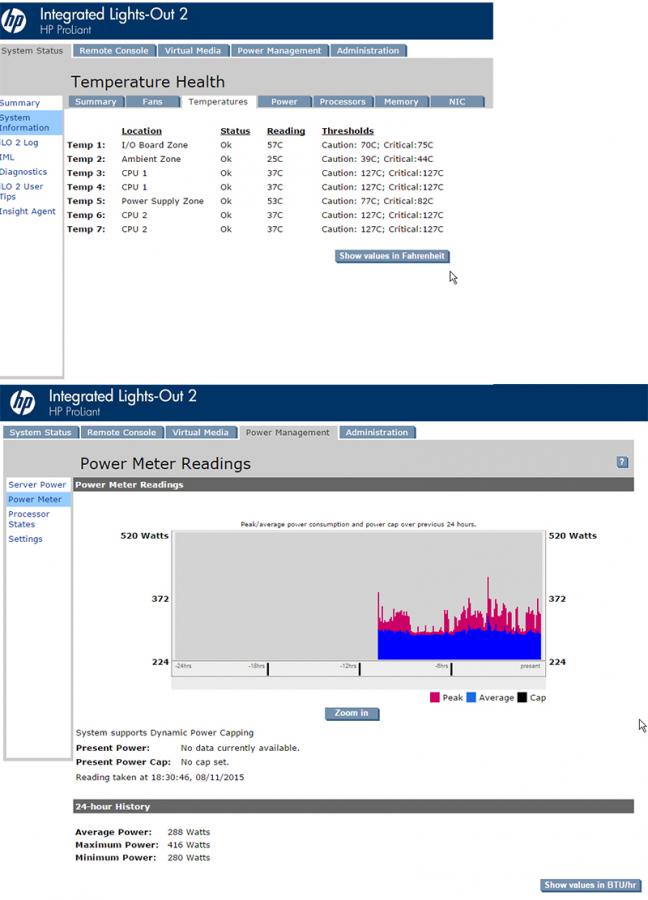648x900 pixels.
Task: Click the Status column header
Action: coord(235,131)
